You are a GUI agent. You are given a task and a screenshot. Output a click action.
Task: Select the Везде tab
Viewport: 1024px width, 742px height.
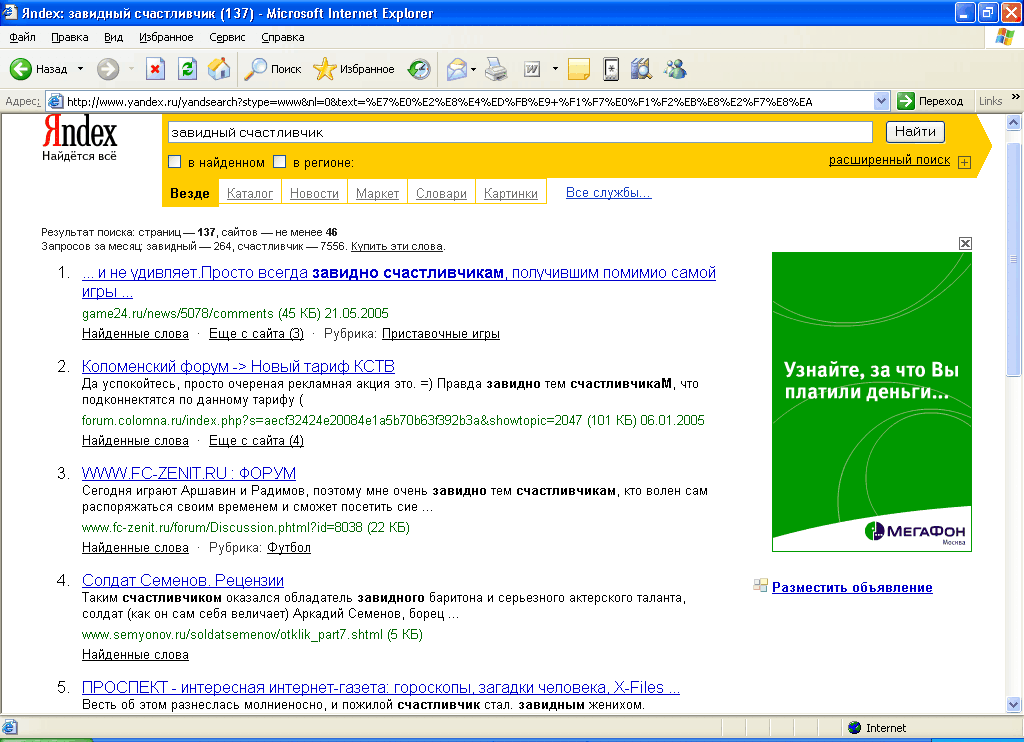[190, 193]
